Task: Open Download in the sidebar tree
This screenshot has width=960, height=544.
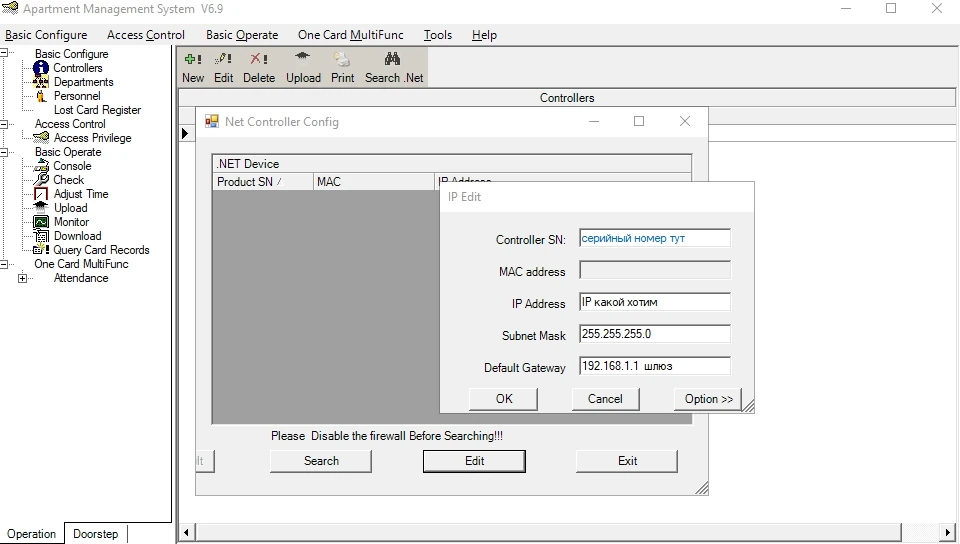Action: 78,236
